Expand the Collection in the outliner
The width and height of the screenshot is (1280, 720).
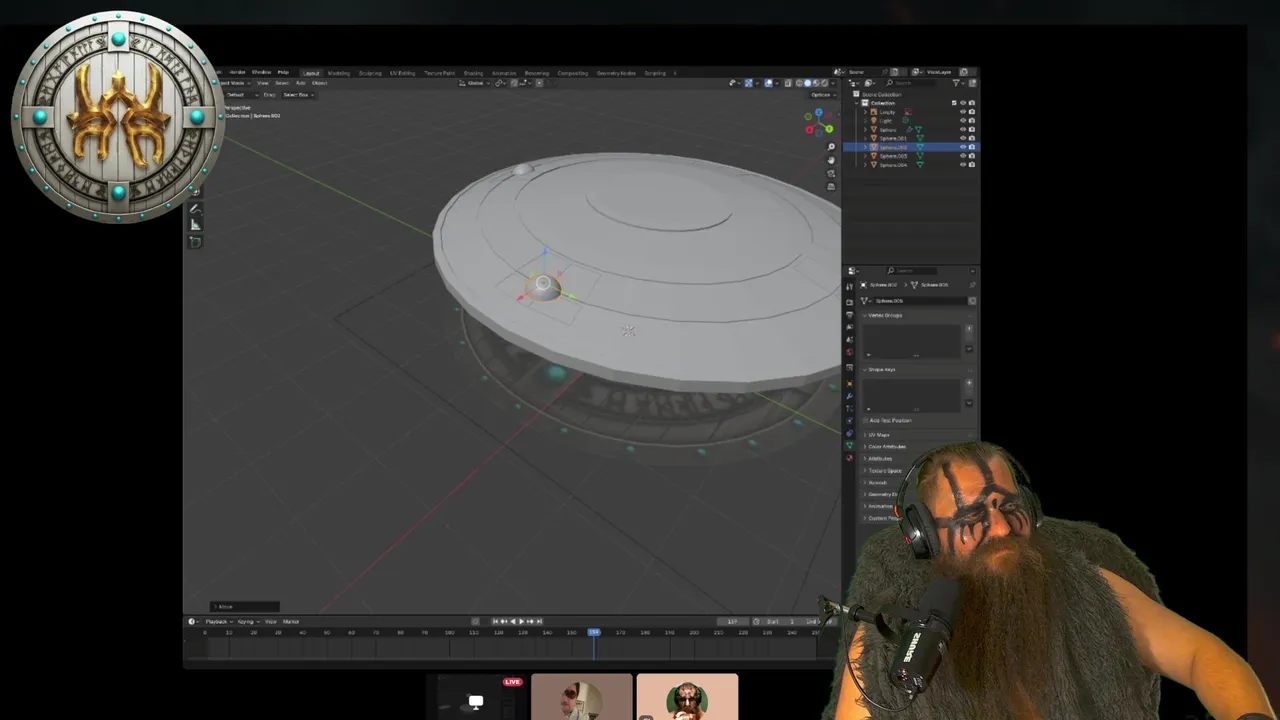click(856, 103)
